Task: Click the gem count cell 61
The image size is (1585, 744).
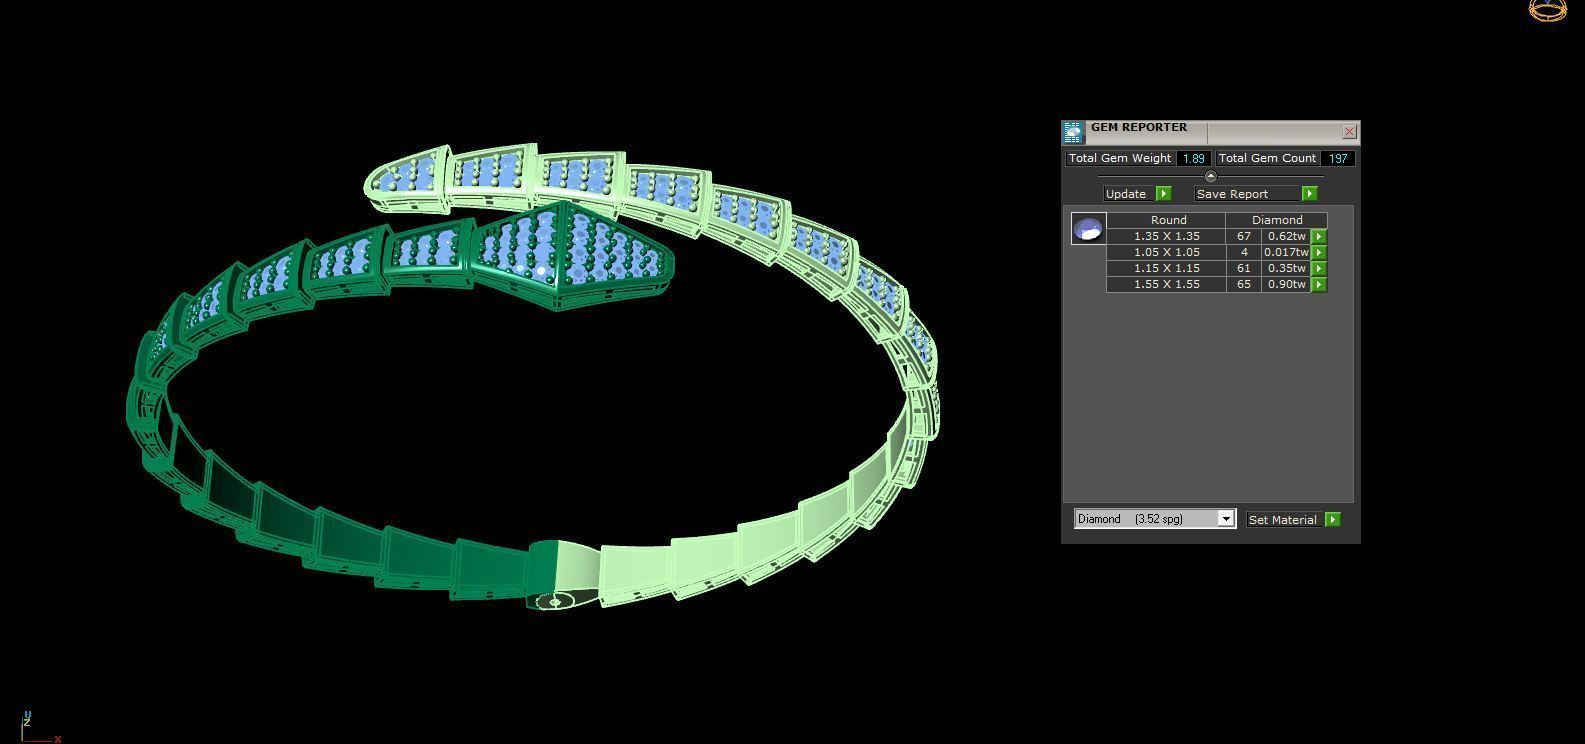Action: pyautogui.click(x=1243, y=269)
